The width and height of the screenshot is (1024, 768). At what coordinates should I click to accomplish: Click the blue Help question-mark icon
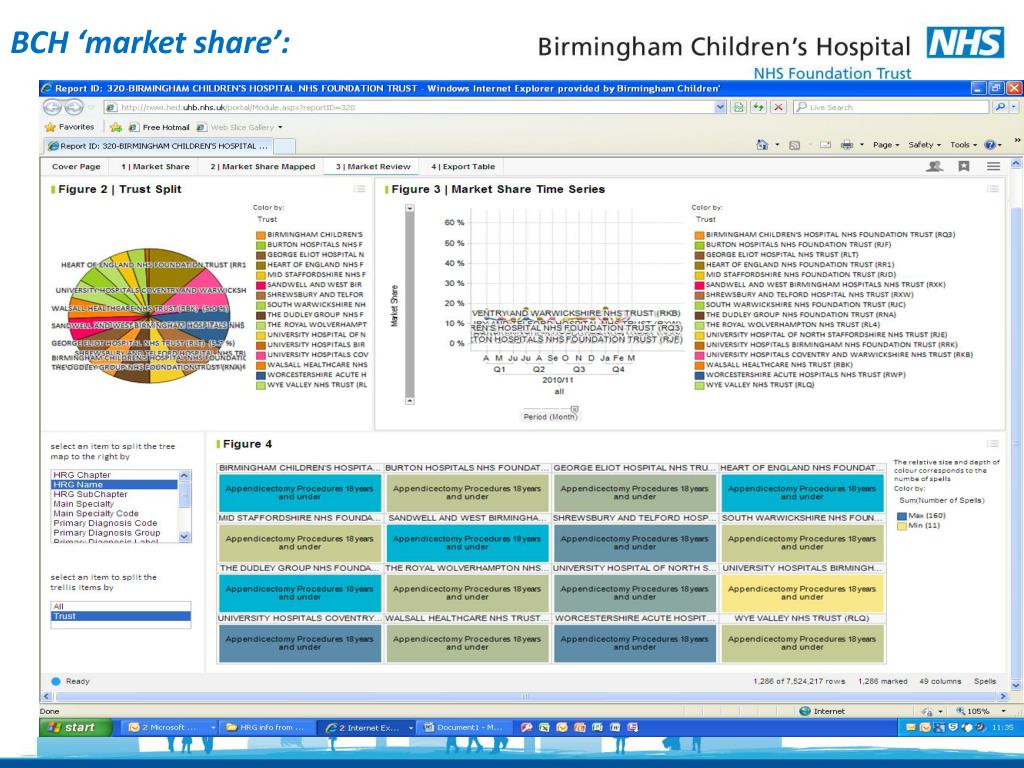click(990, 145)
